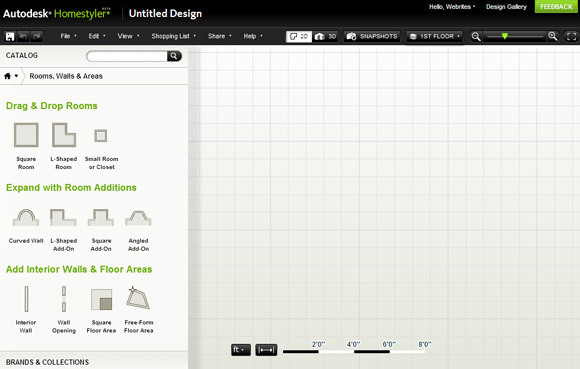Viewport: 580px width, 369px height.
Task: Click the 8'0" scale bar label
Action: point(425,344)
